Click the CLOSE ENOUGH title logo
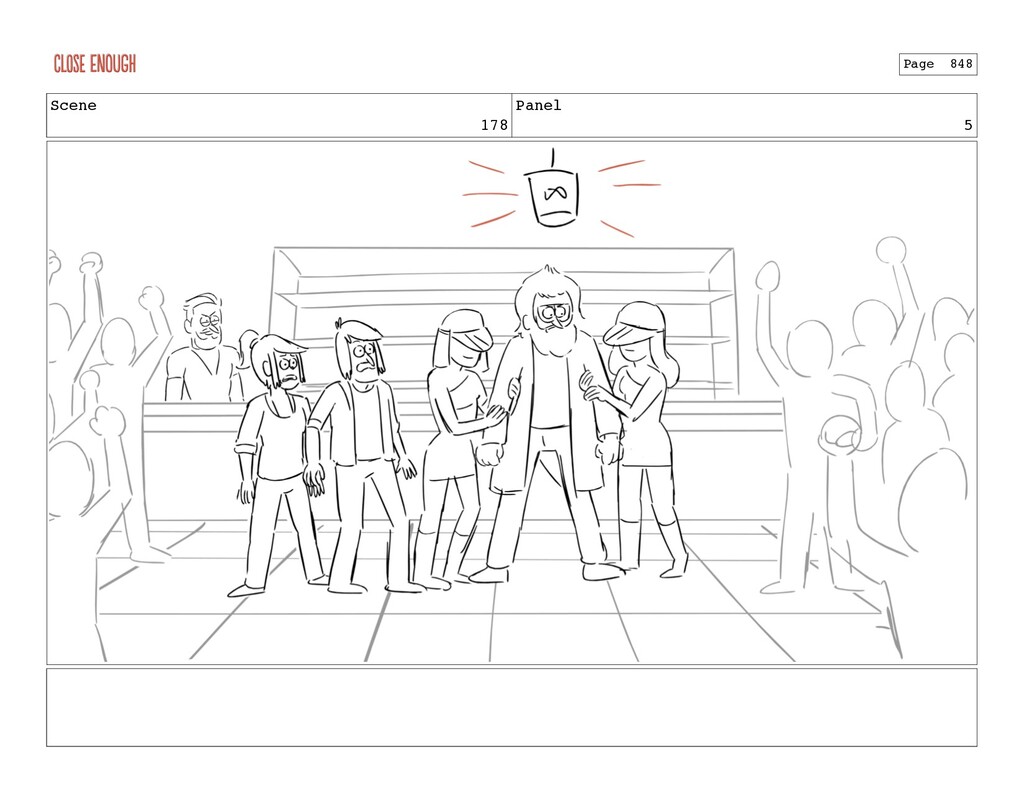The height and width of the screenshot is (793, 1024). [95, 64]
